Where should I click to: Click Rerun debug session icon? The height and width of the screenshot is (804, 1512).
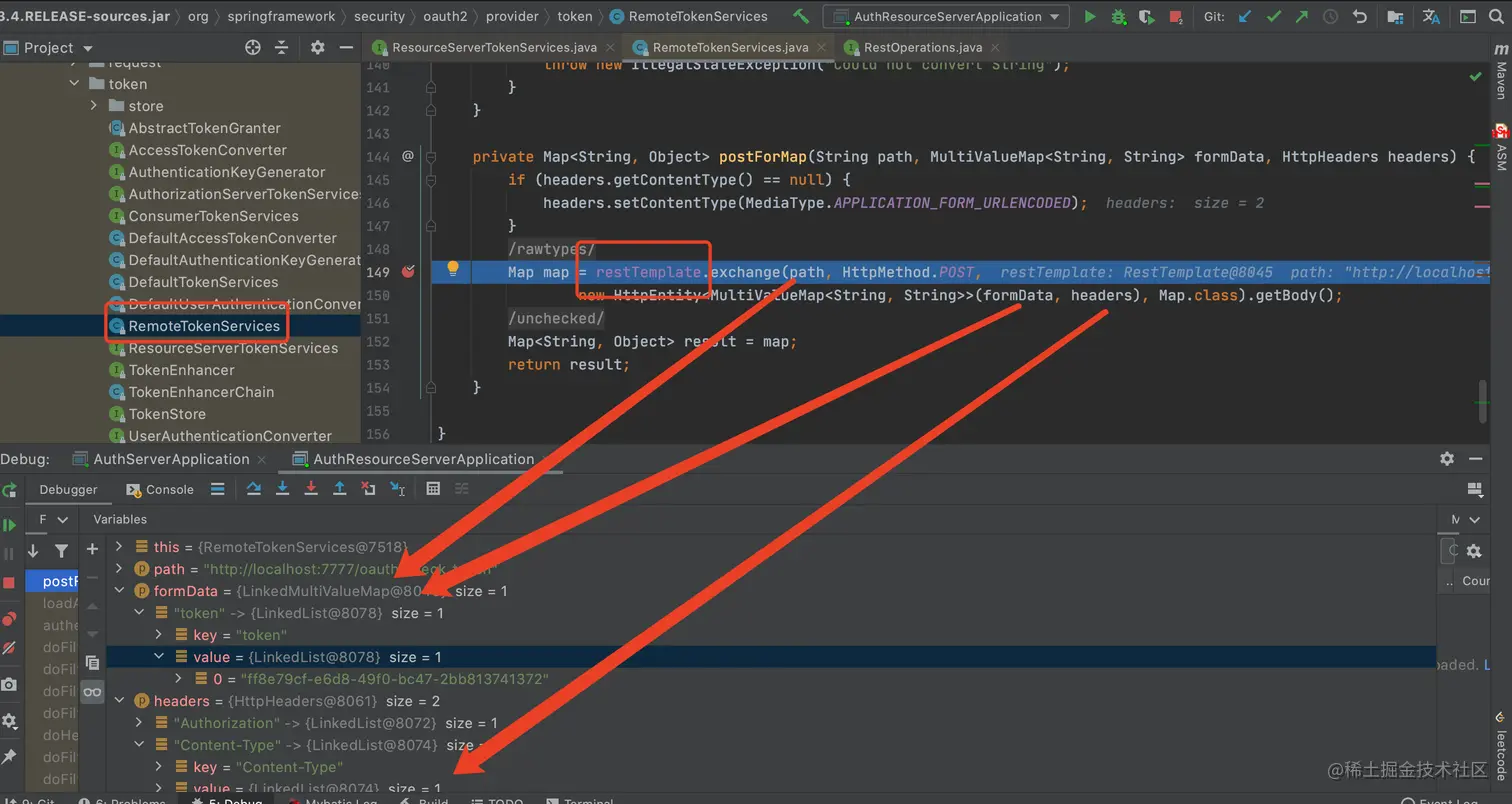pyautogui.click(x=9, y=490)
